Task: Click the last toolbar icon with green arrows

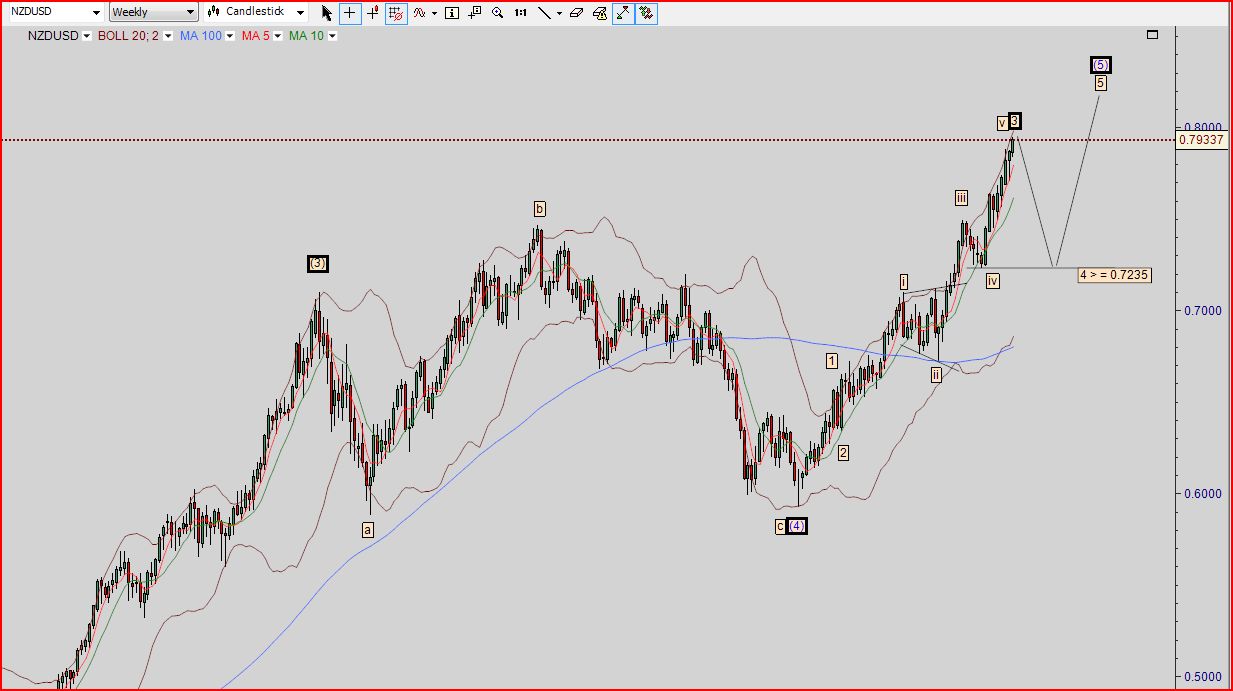Action: (646, 13)
